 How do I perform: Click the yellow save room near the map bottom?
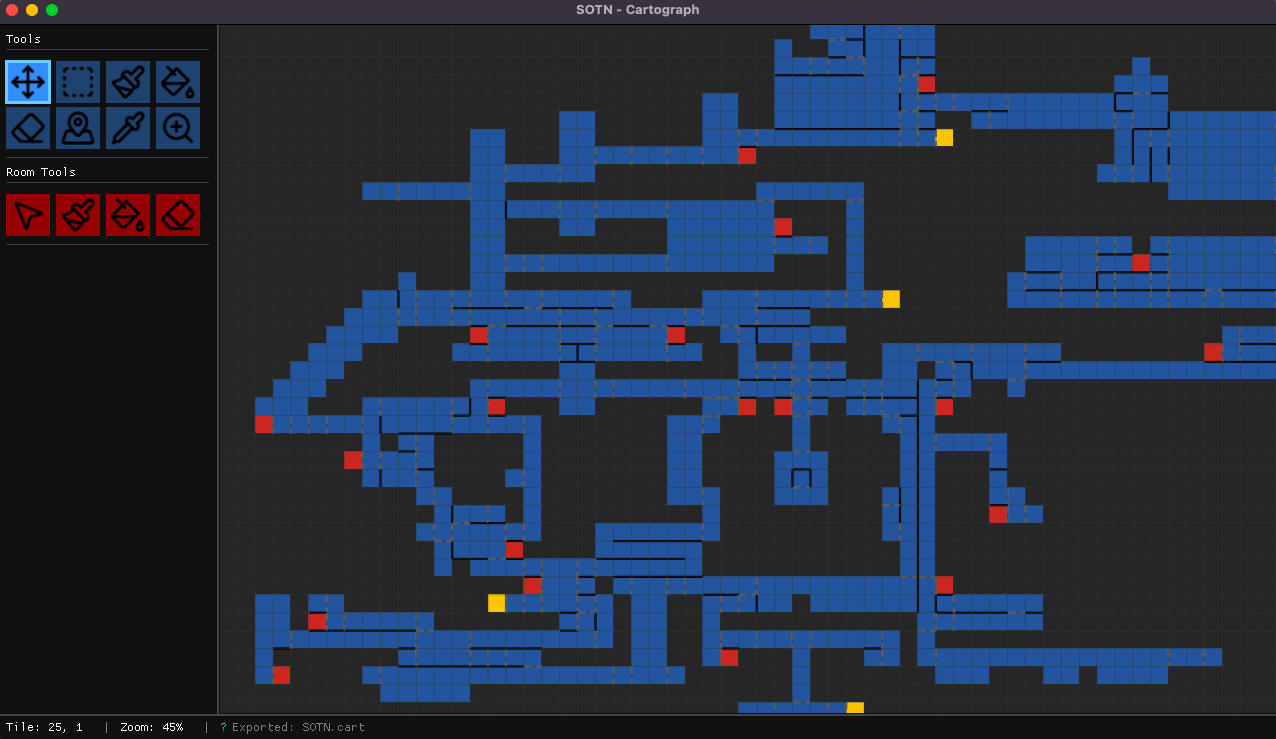click(855, 707)
